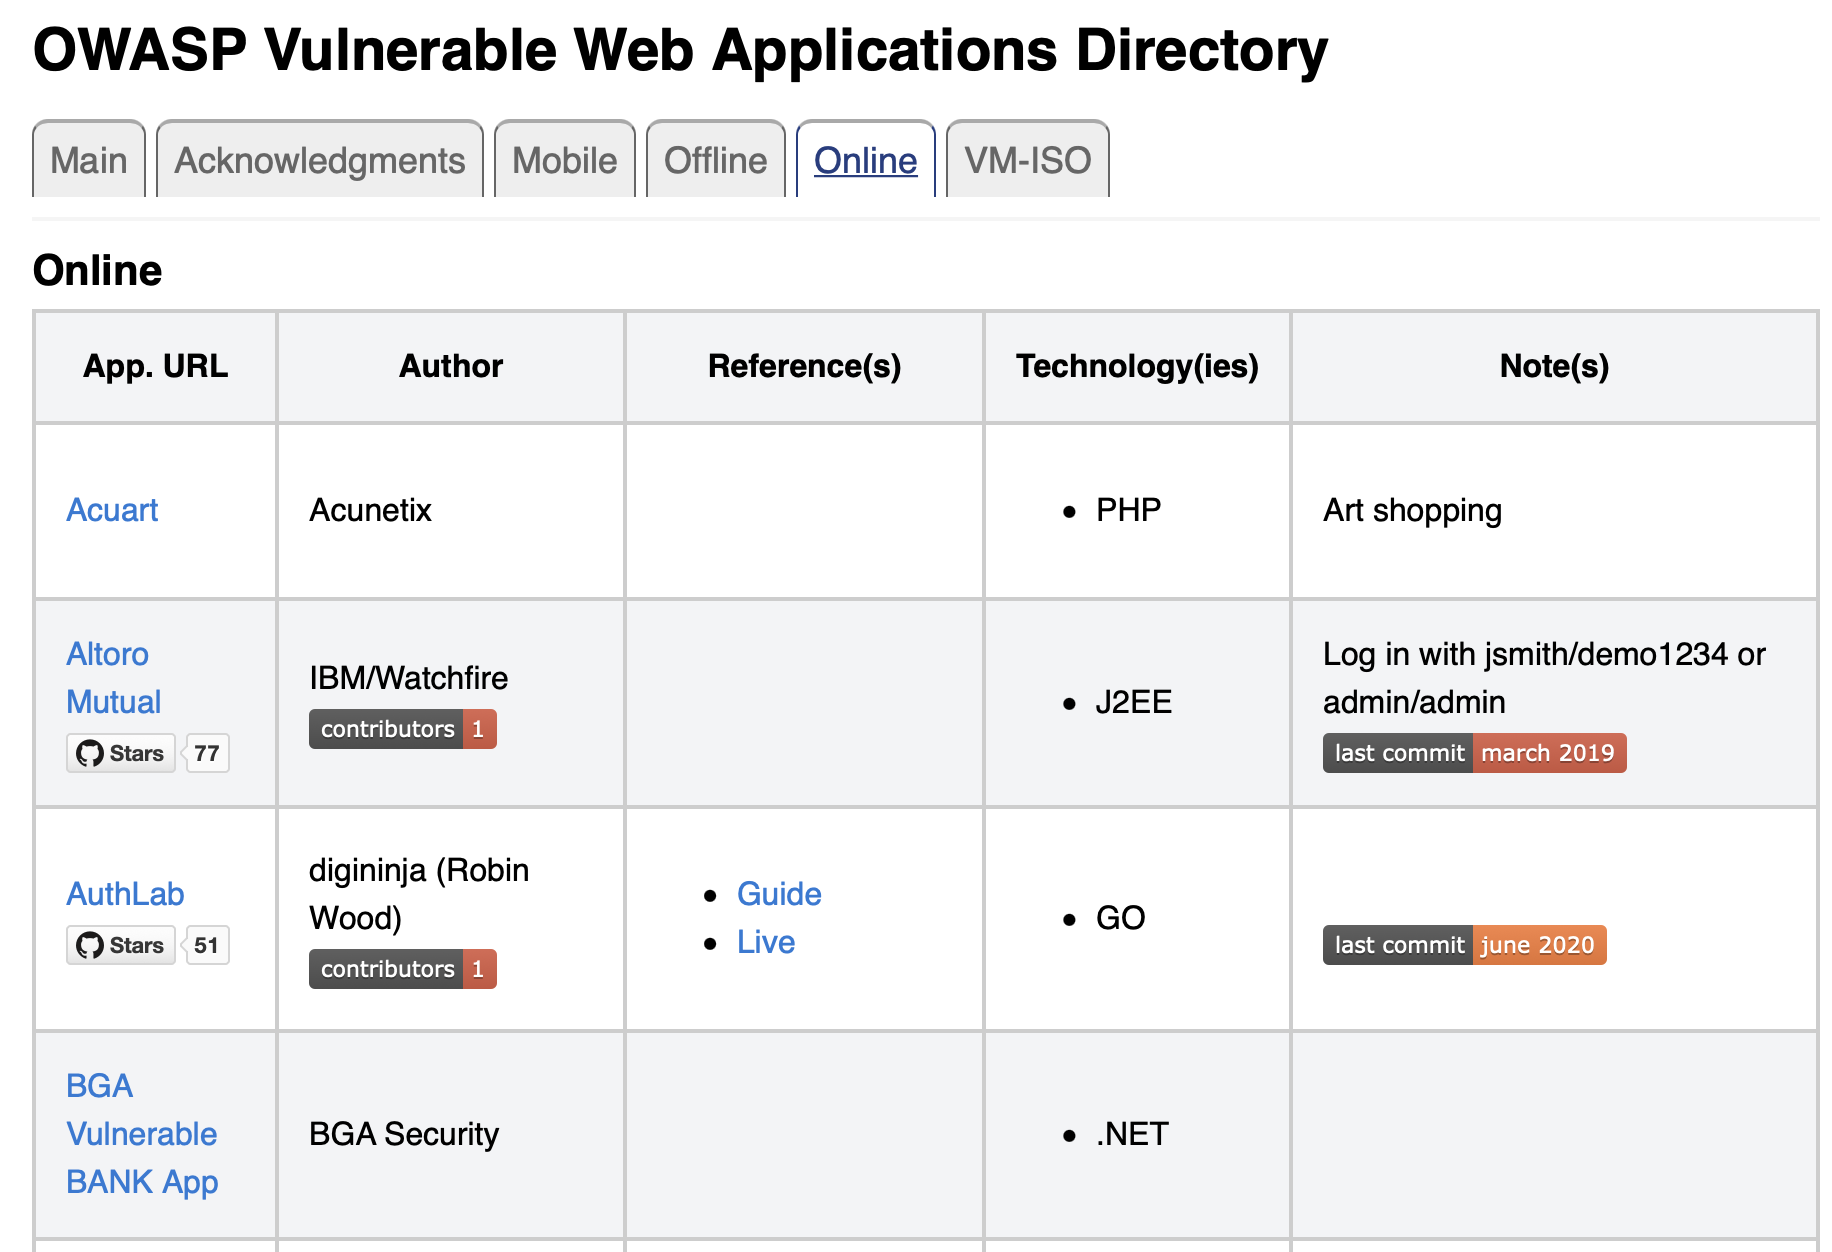
Task: Click the GO technology entry
Action: coord(1121,918)
